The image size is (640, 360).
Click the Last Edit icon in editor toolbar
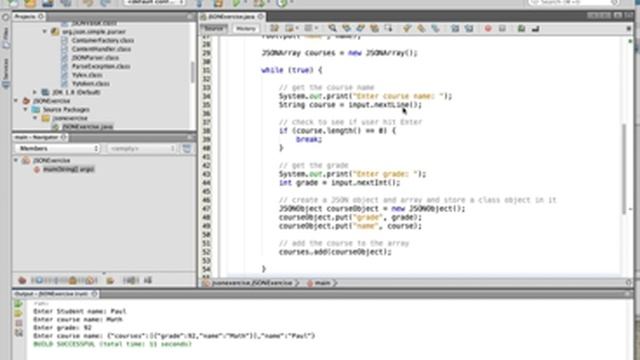click(274, 28)
